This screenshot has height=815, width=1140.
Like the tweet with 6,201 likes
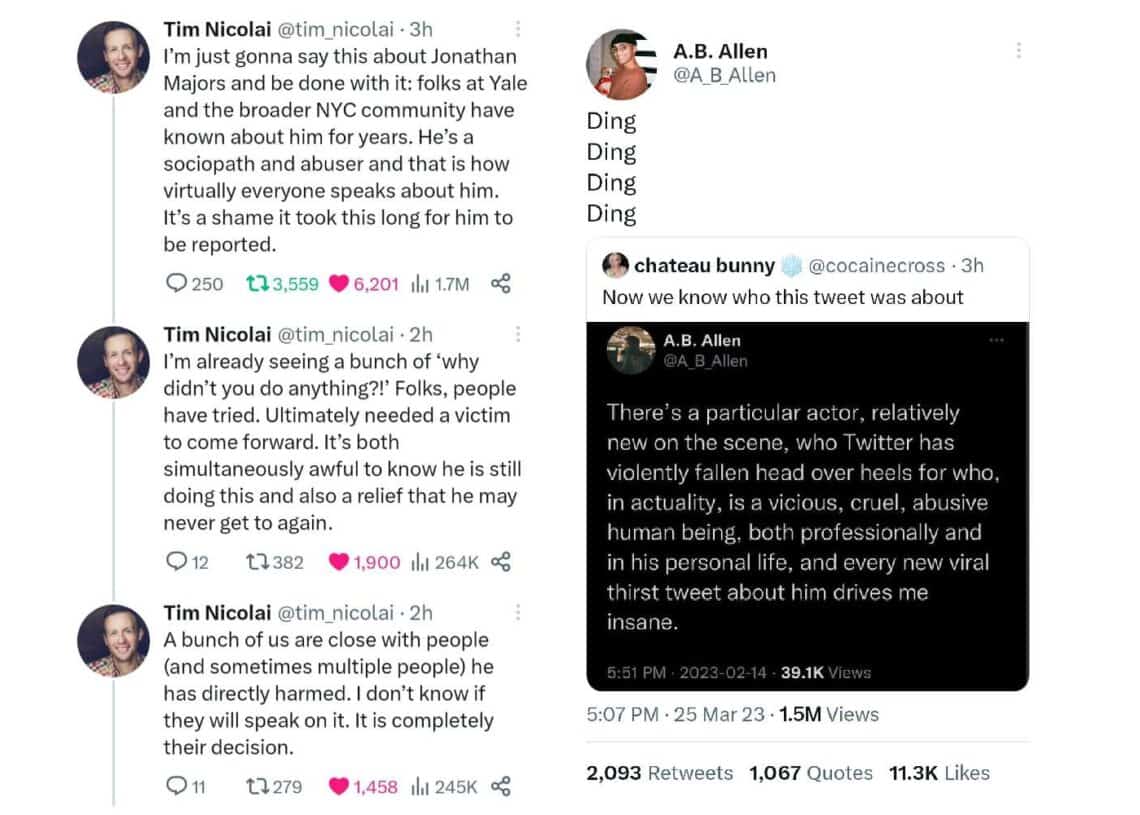pyautogui.click(x=339, y=284)
